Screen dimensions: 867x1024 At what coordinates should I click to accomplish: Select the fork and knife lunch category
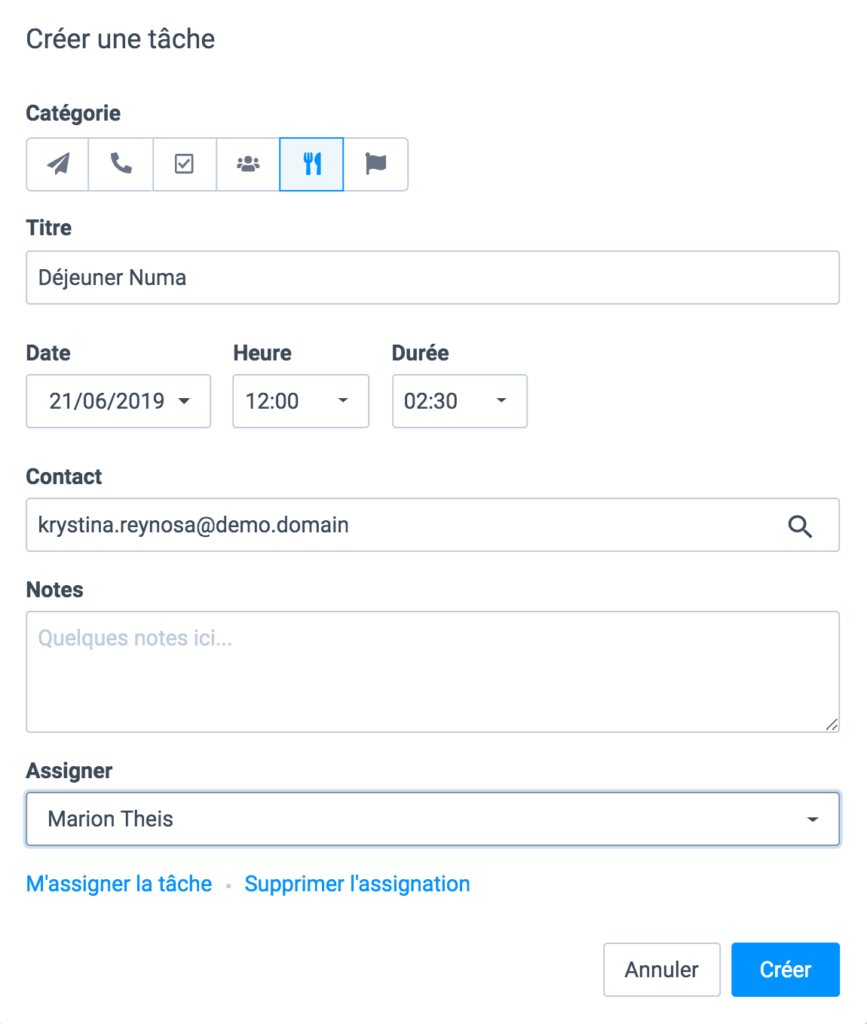(x=311, y=164)
